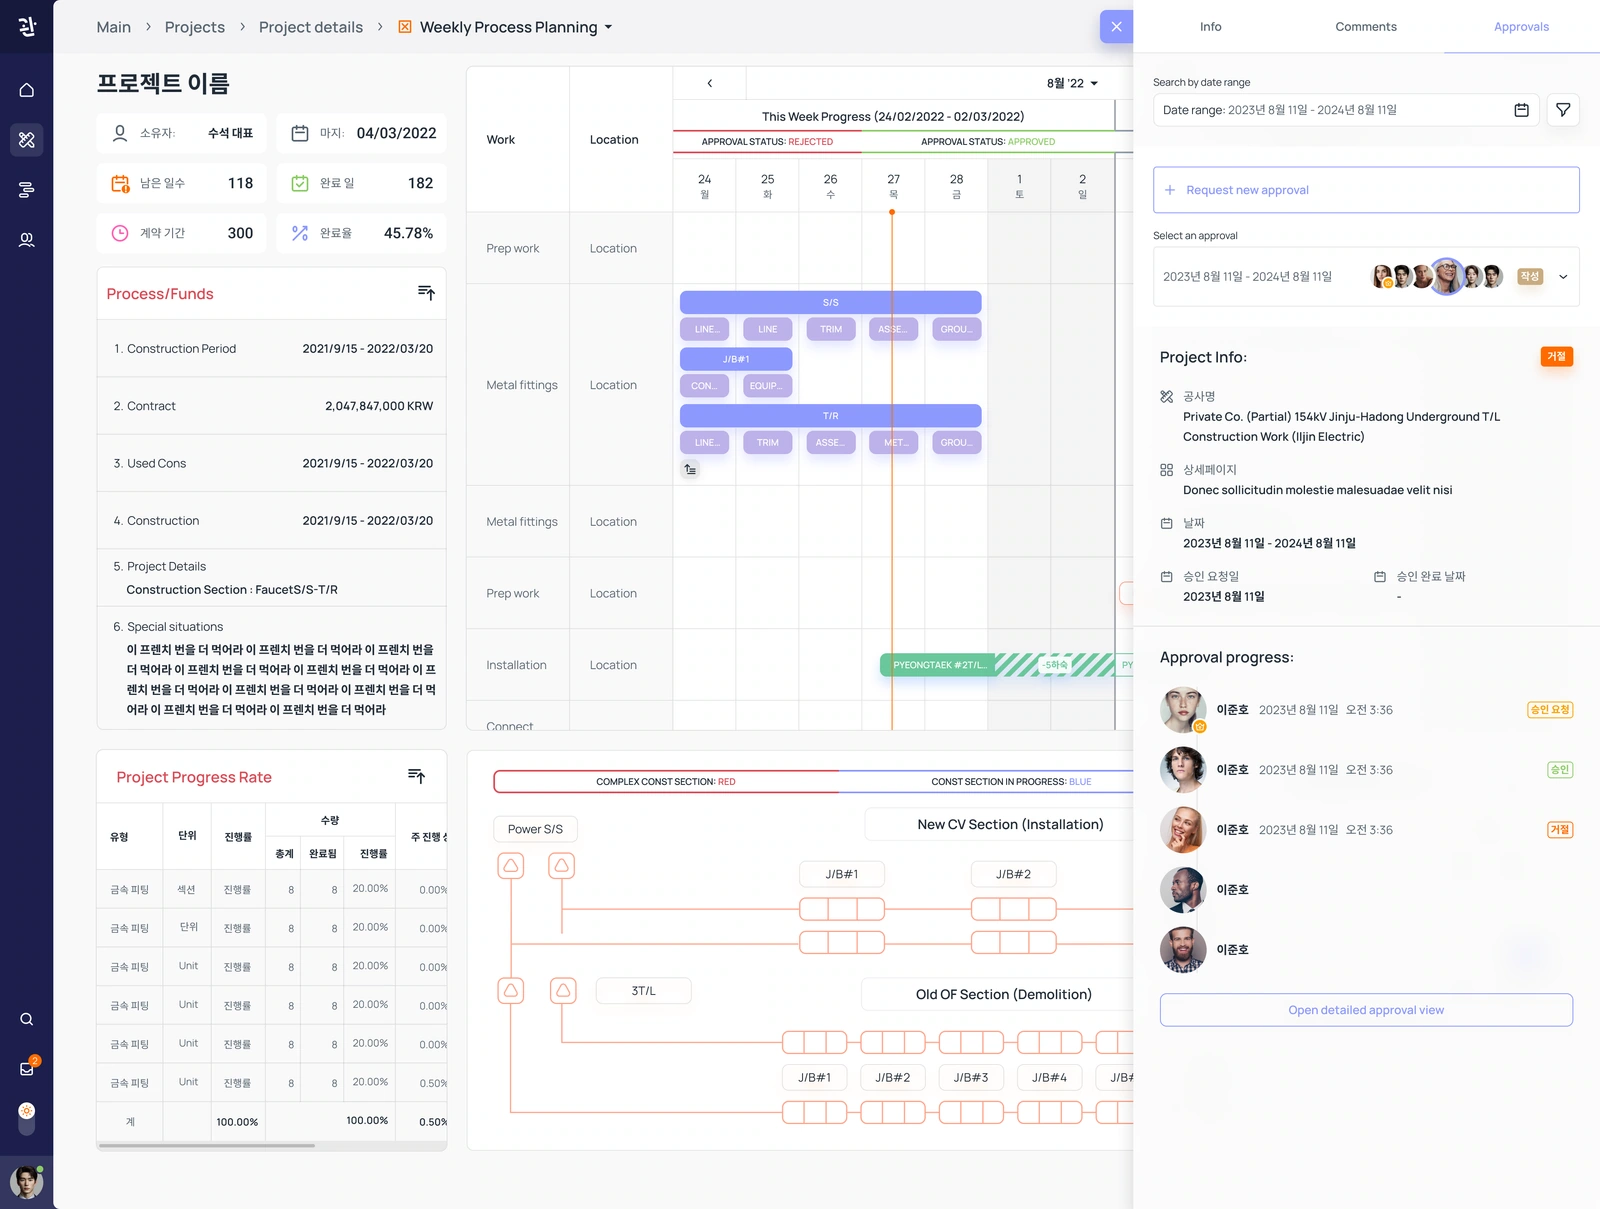
Task: Click New CV Section (Installation) label
Action: (x=1010, y=824)
